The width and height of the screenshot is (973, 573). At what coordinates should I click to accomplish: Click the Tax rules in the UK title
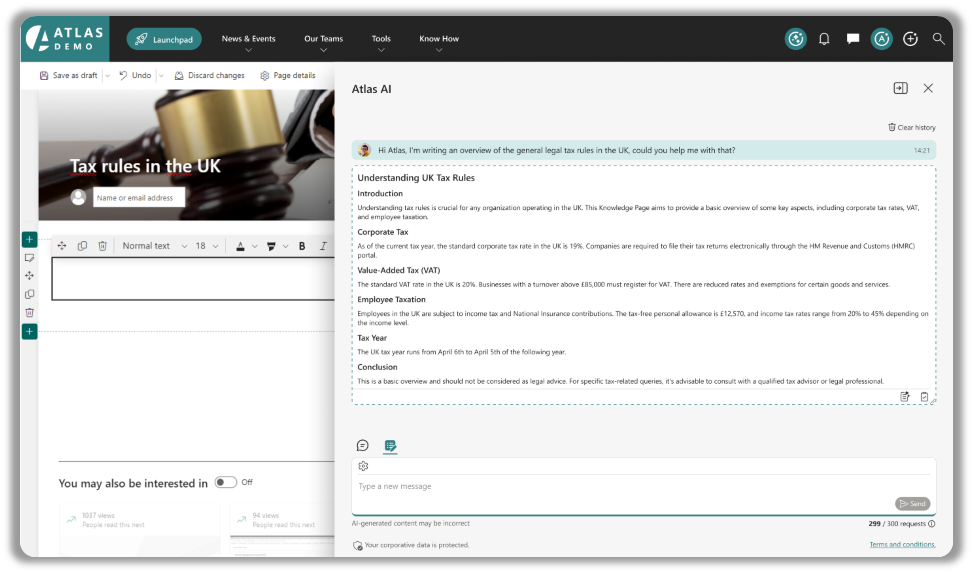[x=145, y=166]
